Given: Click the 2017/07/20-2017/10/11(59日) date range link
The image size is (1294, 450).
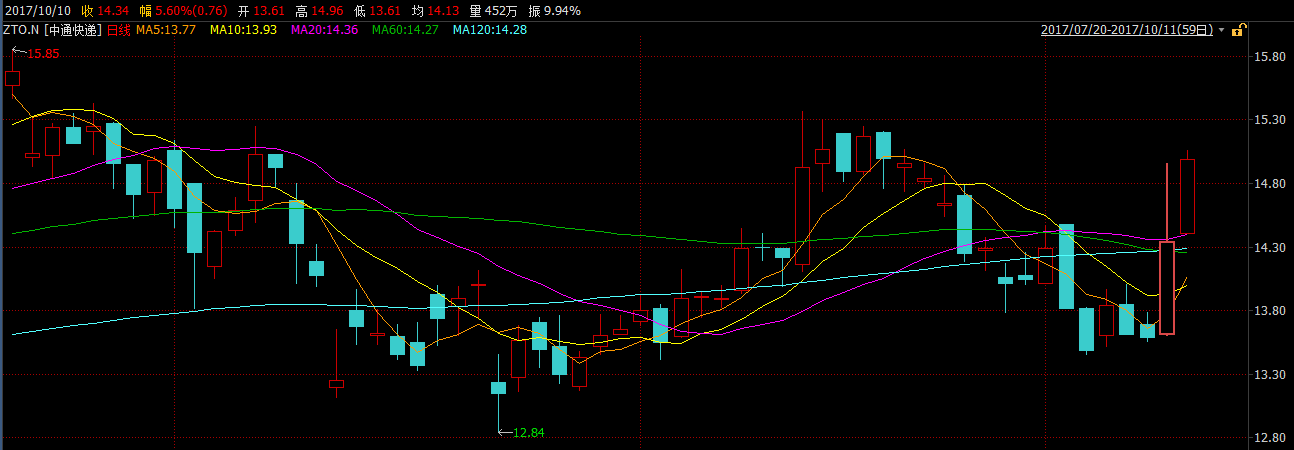Looking at the screenshot, I should tap(1128, 30).
